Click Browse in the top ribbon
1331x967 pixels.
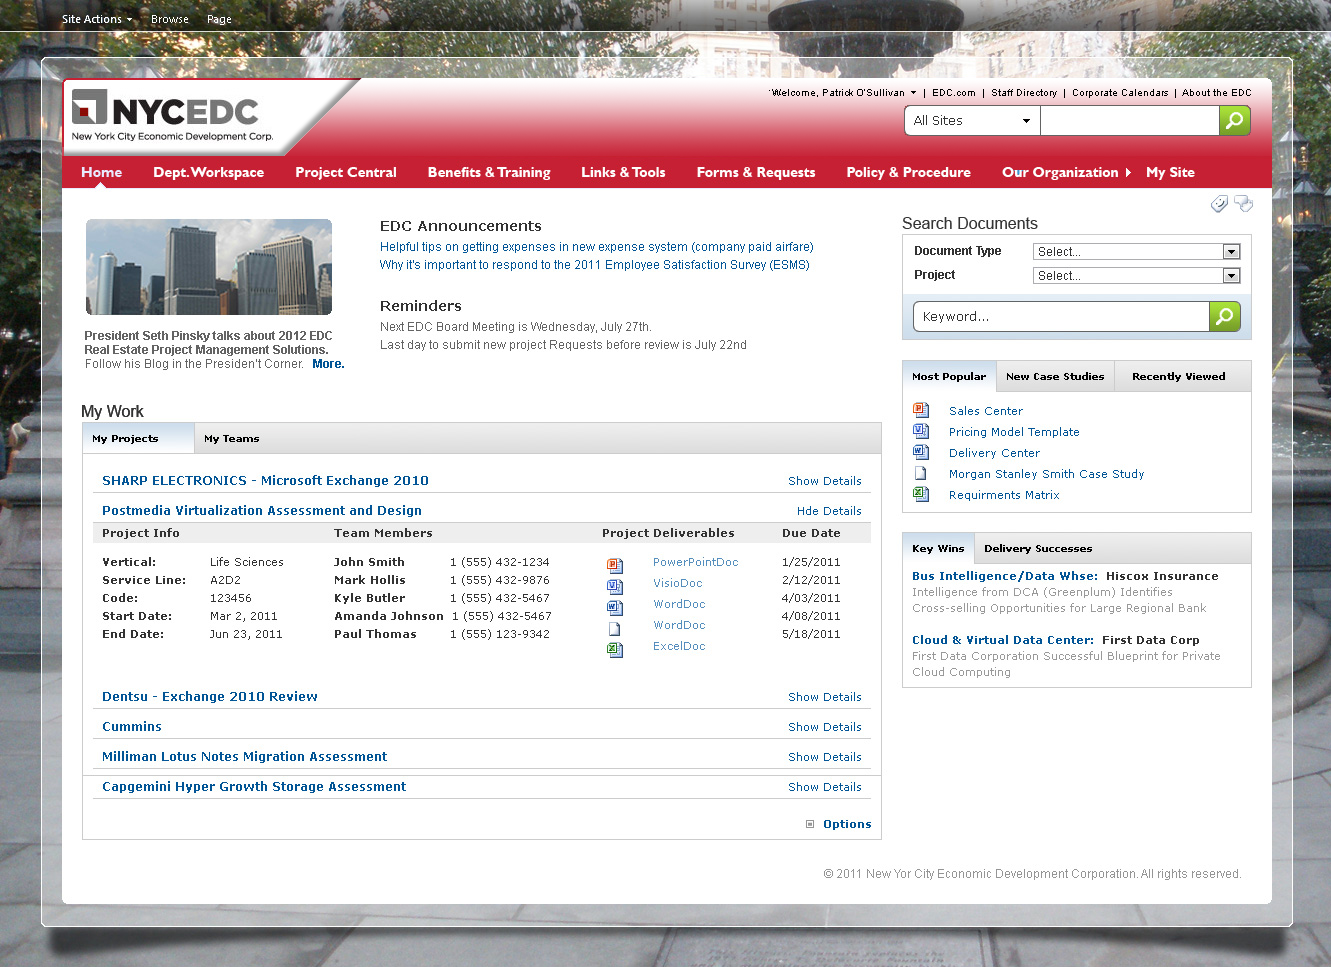(x=170, y=19)
